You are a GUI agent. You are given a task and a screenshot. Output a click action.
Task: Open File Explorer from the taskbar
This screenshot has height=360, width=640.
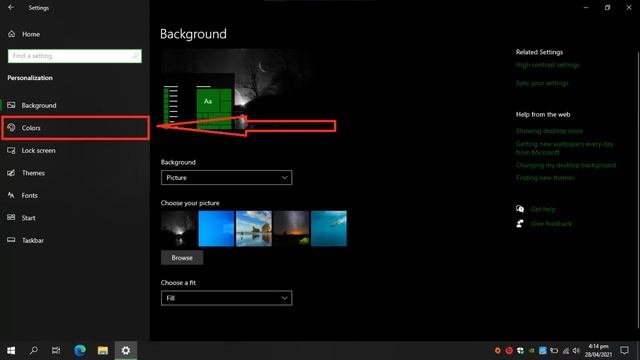[x=103, y=350]
